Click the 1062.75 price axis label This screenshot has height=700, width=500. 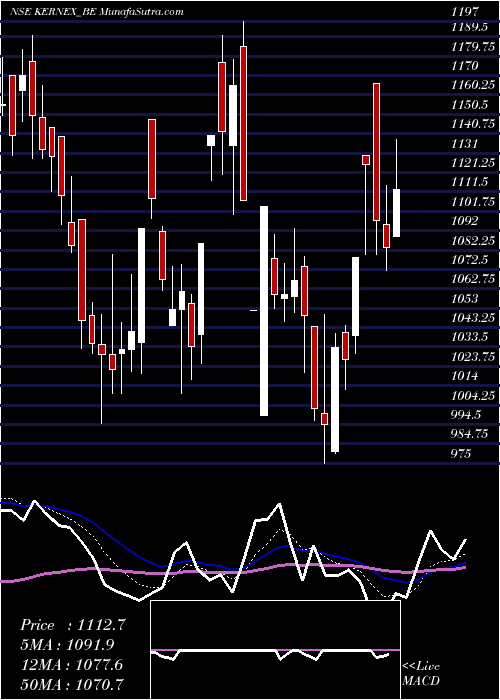(x=473, y=279)
